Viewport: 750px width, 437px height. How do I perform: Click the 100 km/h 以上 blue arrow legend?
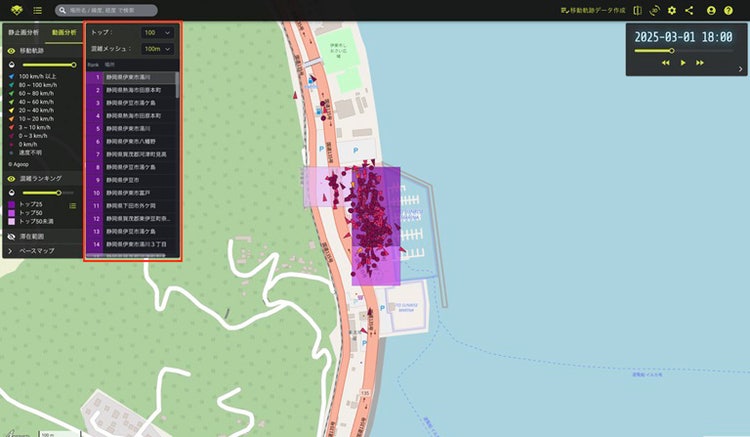[x=11, y=76]
